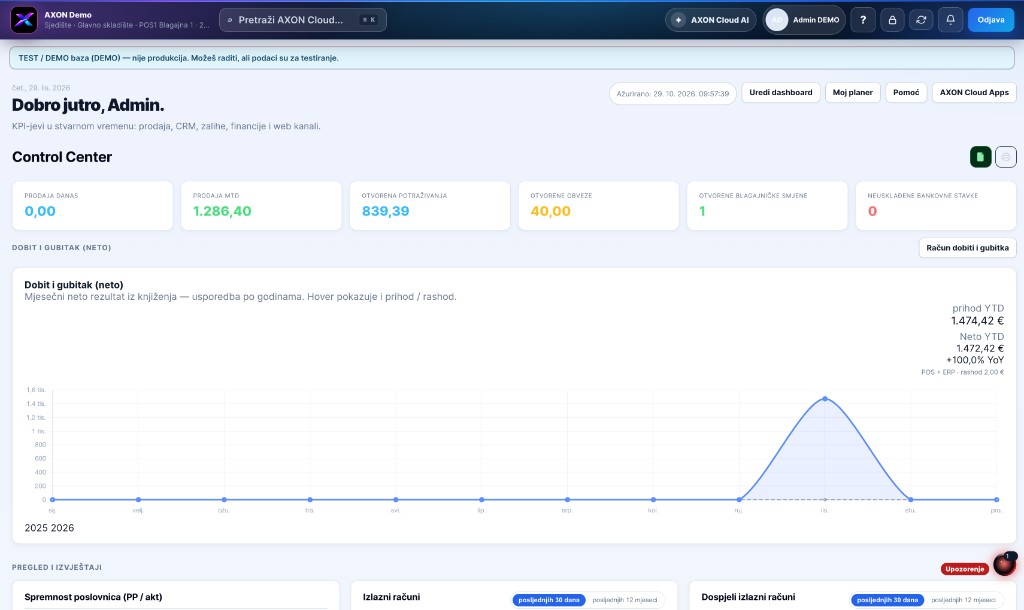Open the Otvorena potraživanja KPI card
The width and height of the screenshot is (1024, 610).
coord(430,206)
